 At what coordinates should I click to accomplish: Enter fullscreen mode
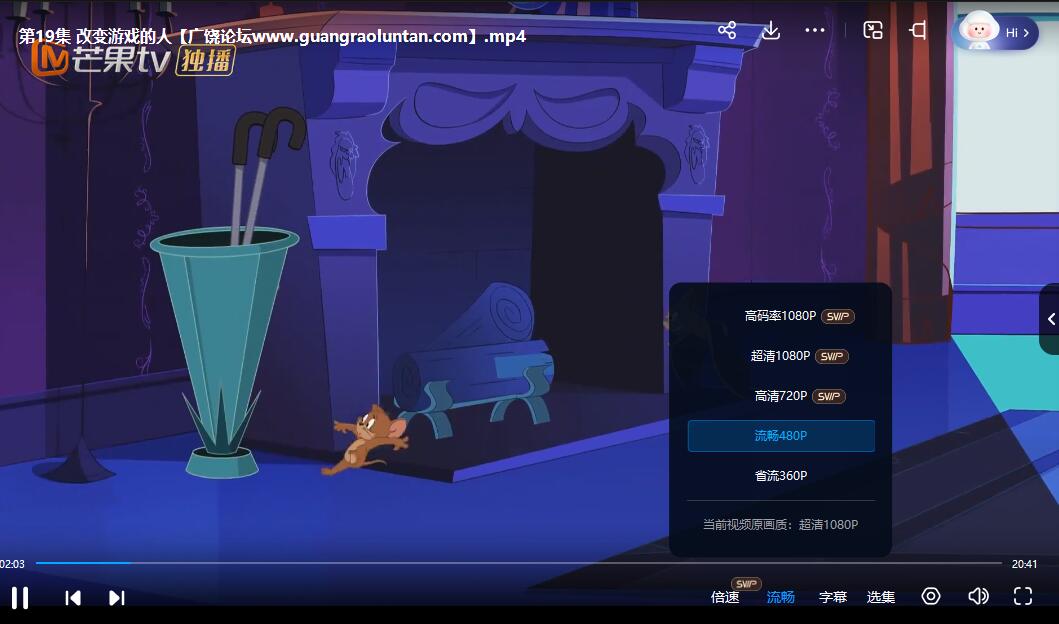click(x=1023, y=596)
